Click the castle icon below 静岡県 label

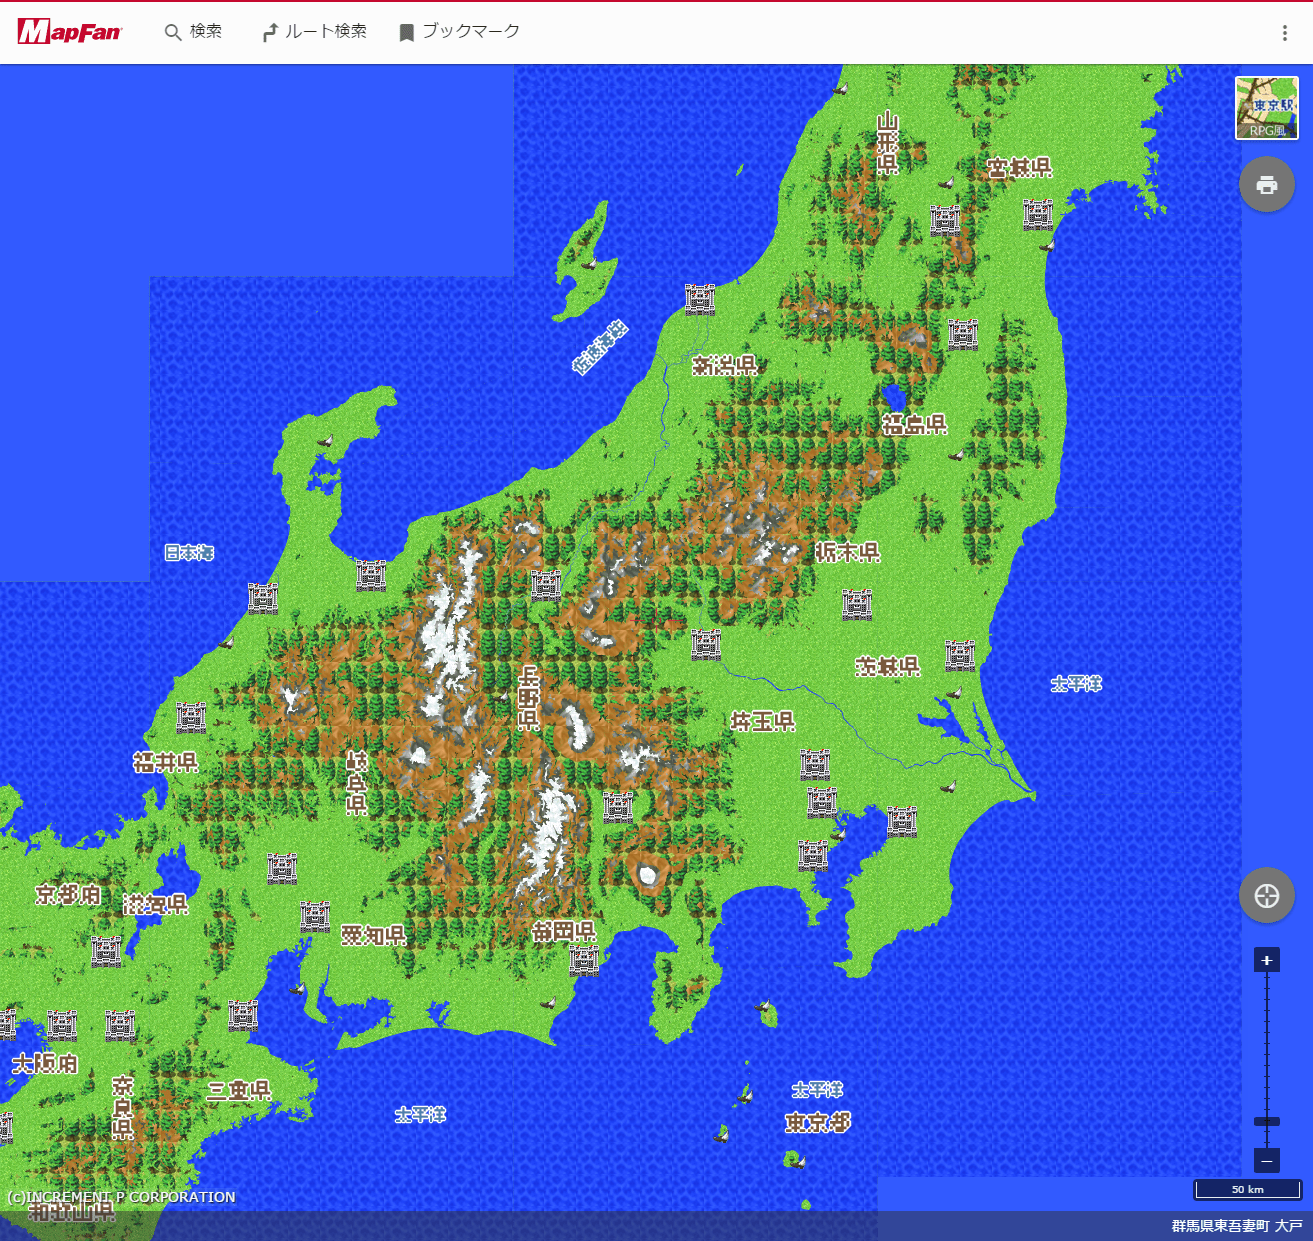tap(584, 960)
